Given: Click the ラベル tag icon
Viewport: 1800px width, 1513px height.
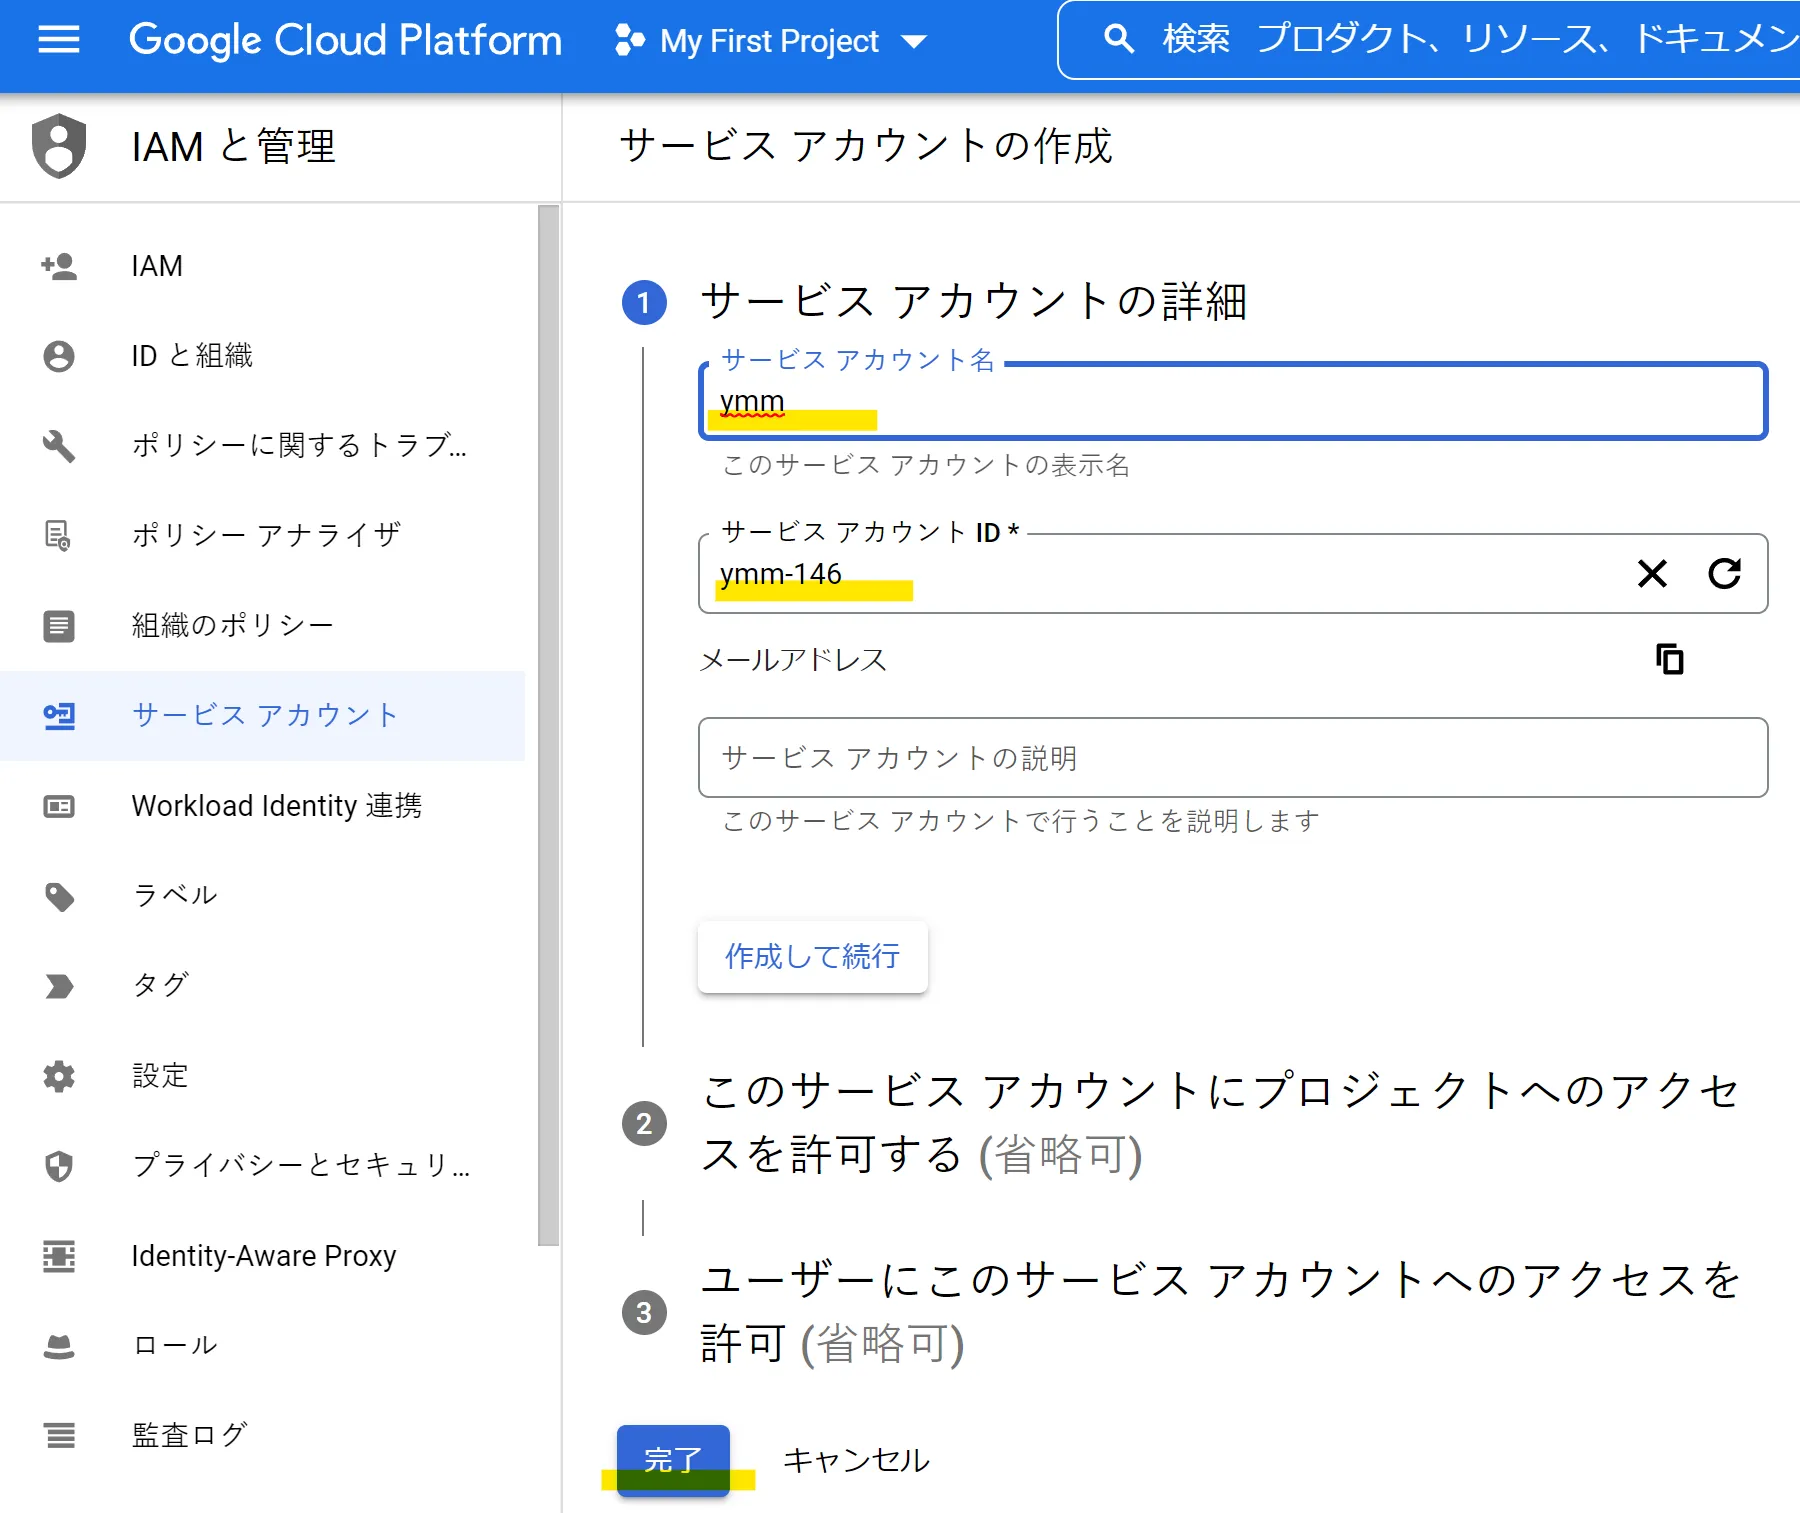Looking at the screenshot, I should (x=59, y=897).
